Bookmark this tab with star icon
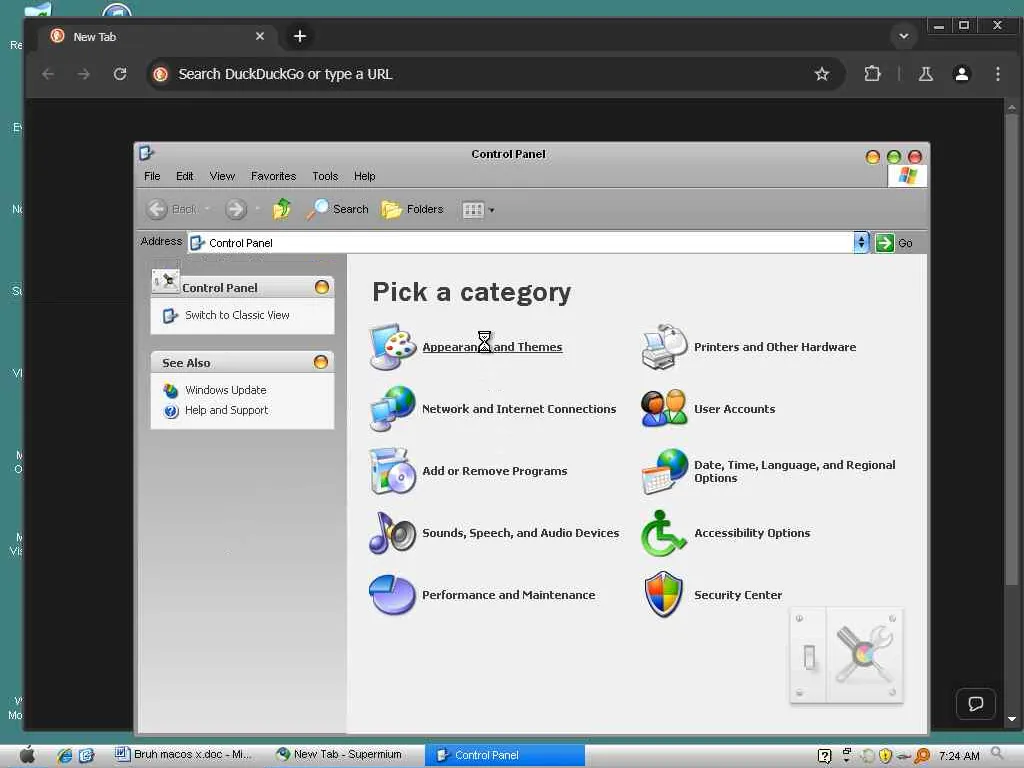The image size is (1024, 768). [x=822, y=74]
